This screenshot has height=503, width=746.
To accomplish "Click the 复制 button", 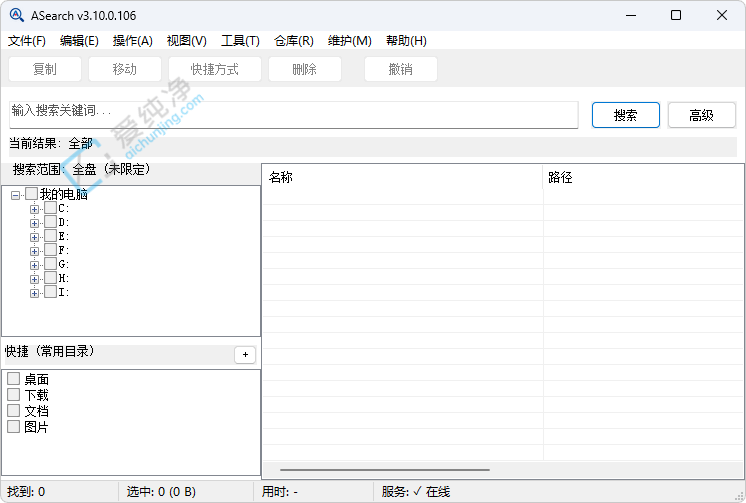I will 45,69.
